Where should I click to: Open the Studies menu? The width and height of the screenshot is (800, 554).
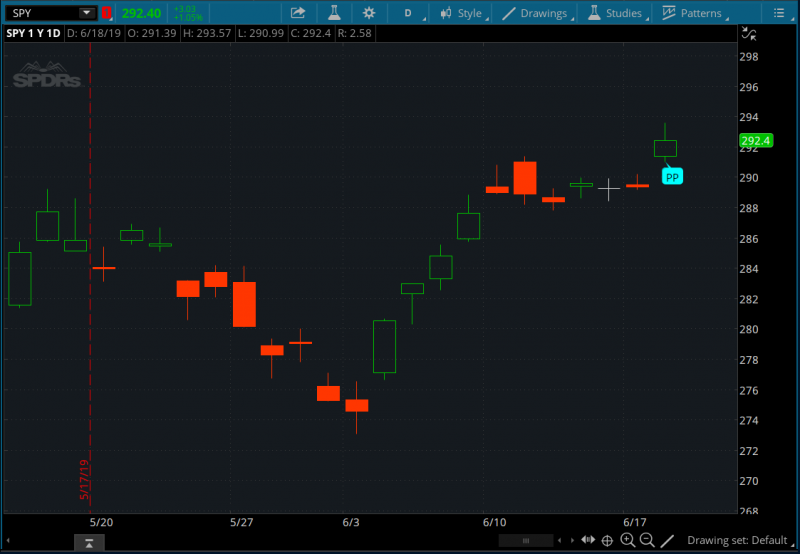tap(614, 13)
